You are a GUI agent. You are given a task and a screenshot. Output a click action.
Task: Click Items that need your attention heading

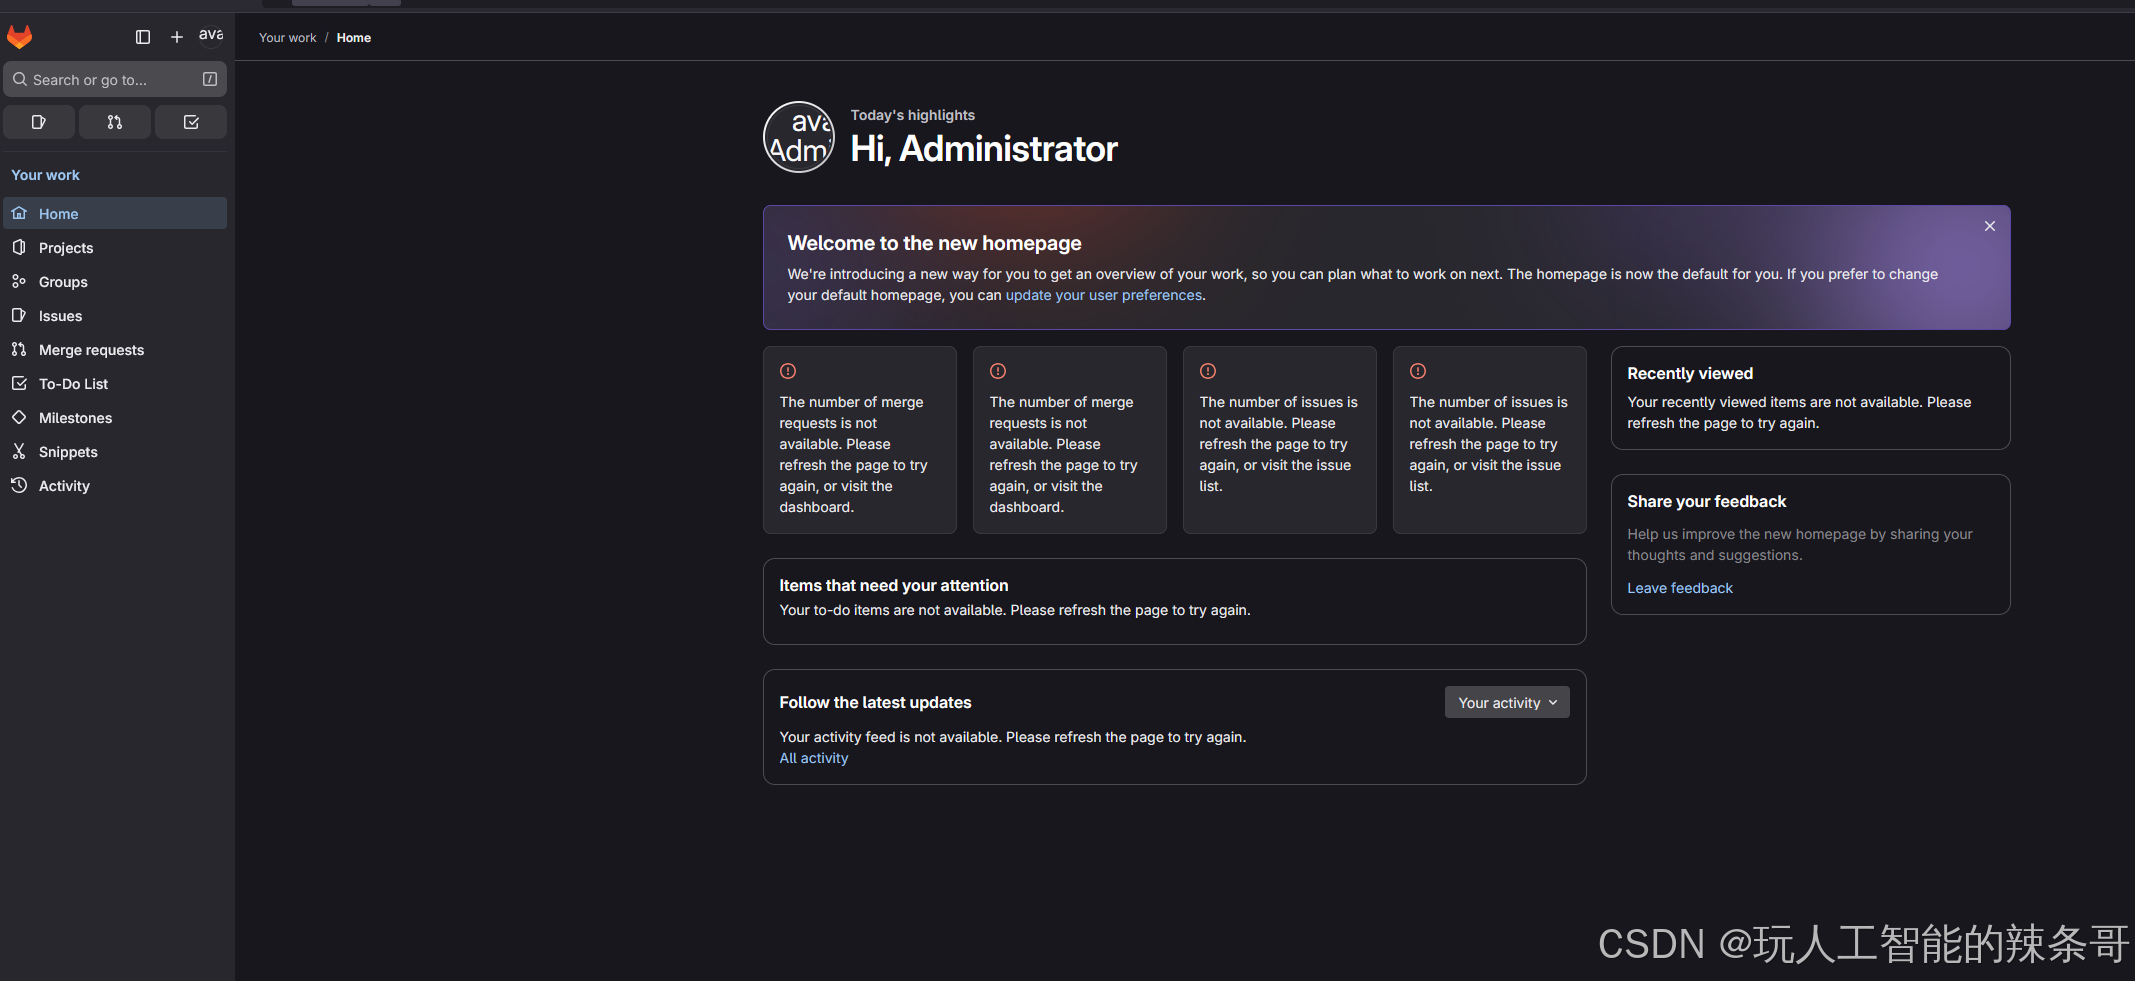pyautogui.click(x=894, y=585)
